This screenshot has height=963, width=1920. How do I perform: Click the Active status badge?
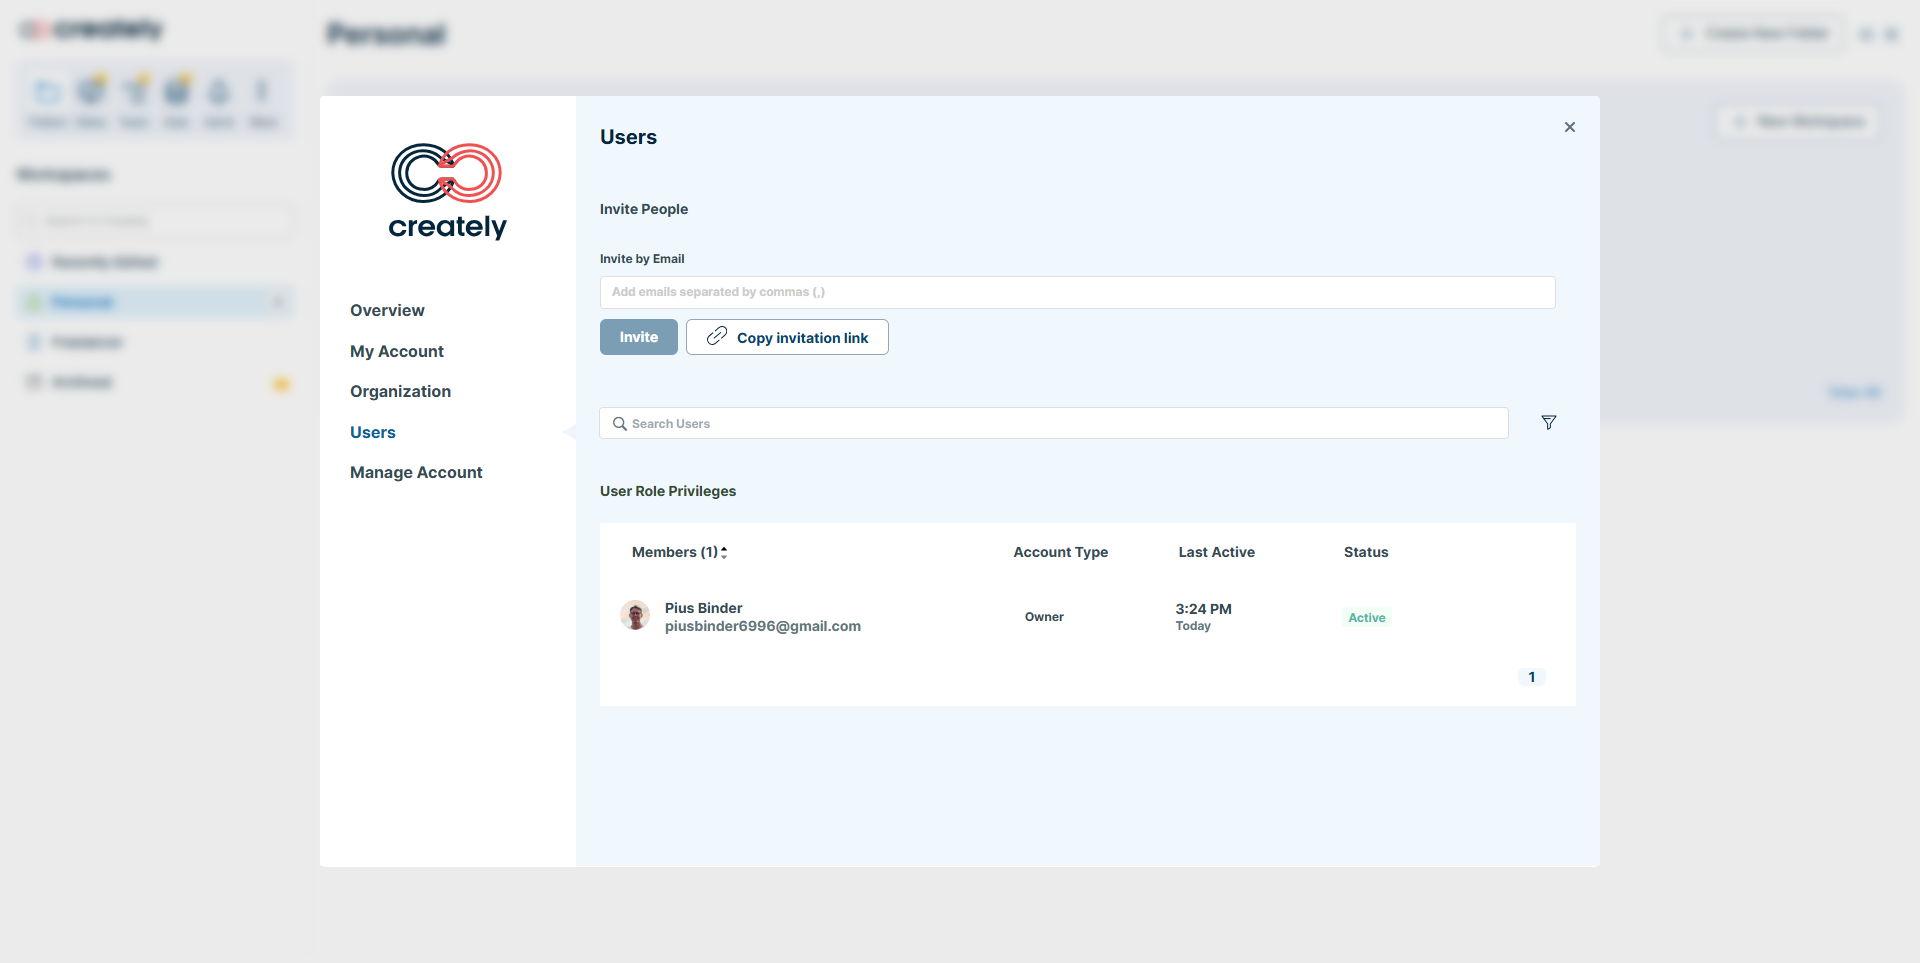(x=1366, y=618)
